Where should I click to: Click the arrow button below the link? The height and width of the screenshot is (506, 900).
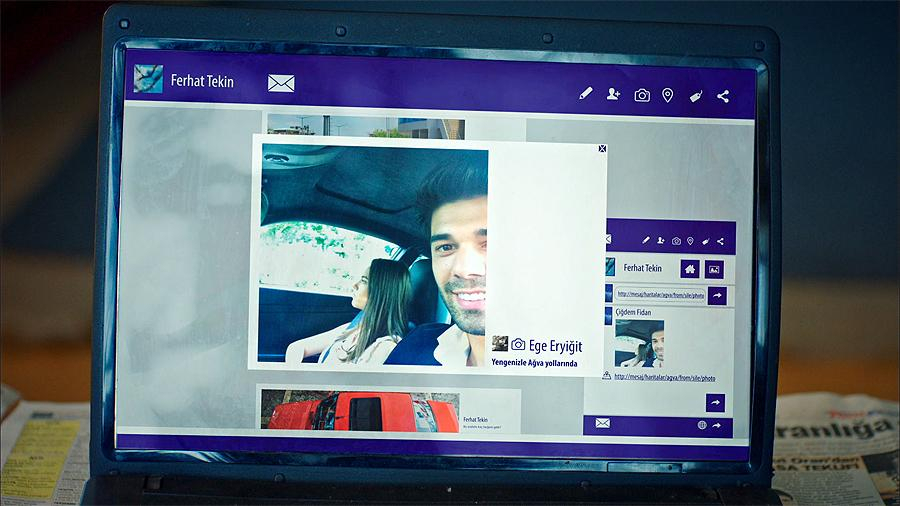[x=715, y=403]
